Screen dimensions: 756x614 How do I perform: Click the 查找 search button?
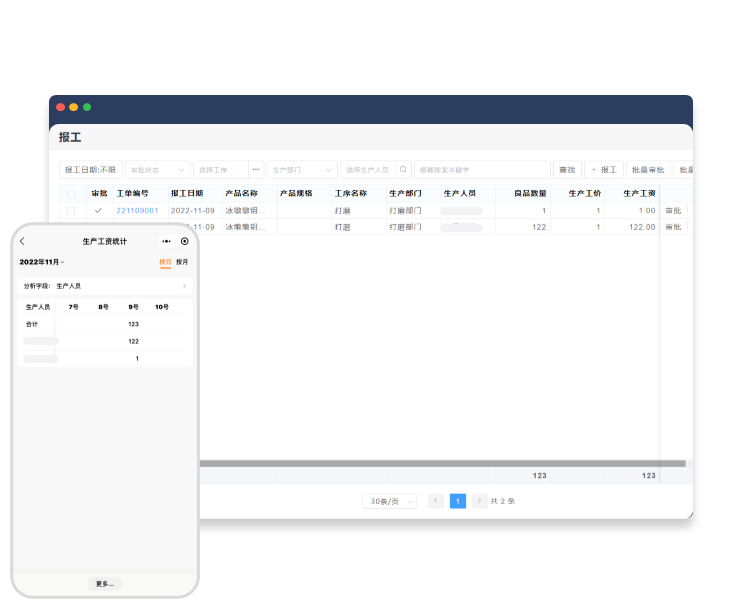(567, 170)
